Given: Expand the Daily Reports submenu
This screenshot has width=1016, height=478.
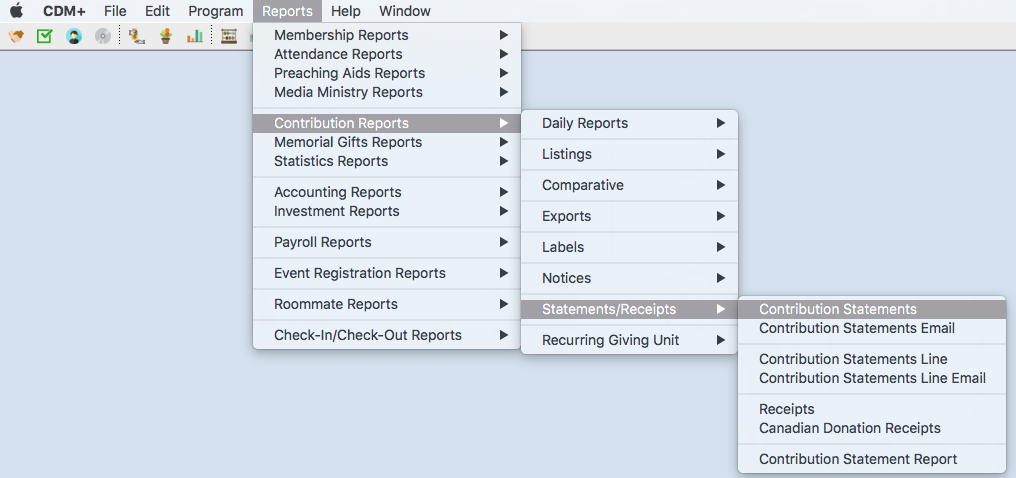Looking at the screenshot, I should (x=629, y=123).
